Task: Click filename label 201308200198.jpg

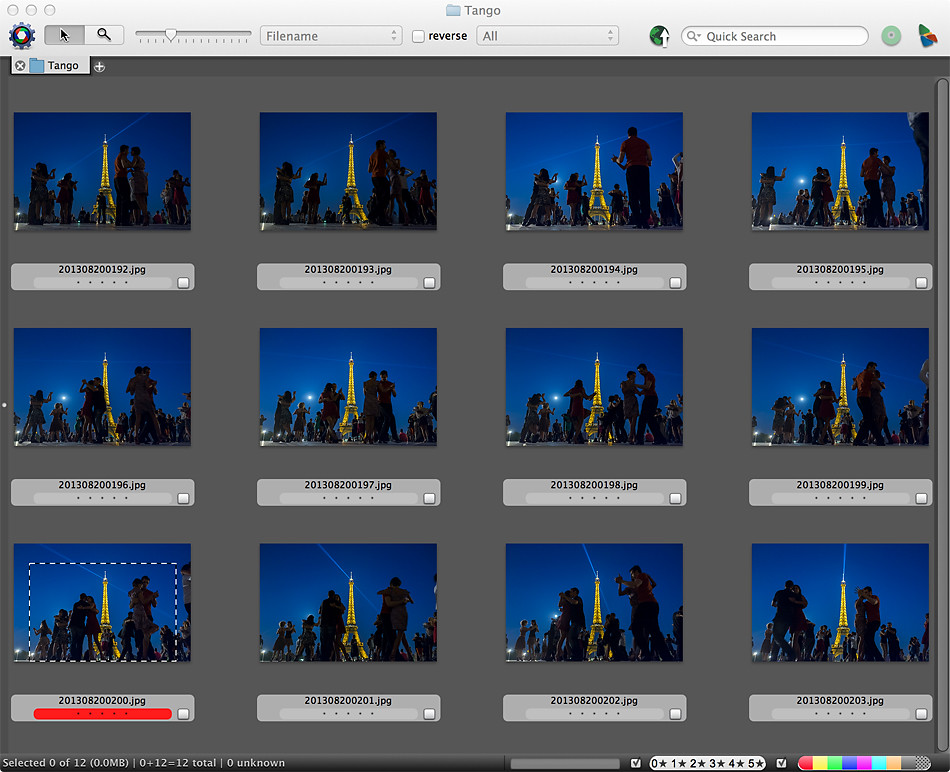Action: tap(594, 485)
